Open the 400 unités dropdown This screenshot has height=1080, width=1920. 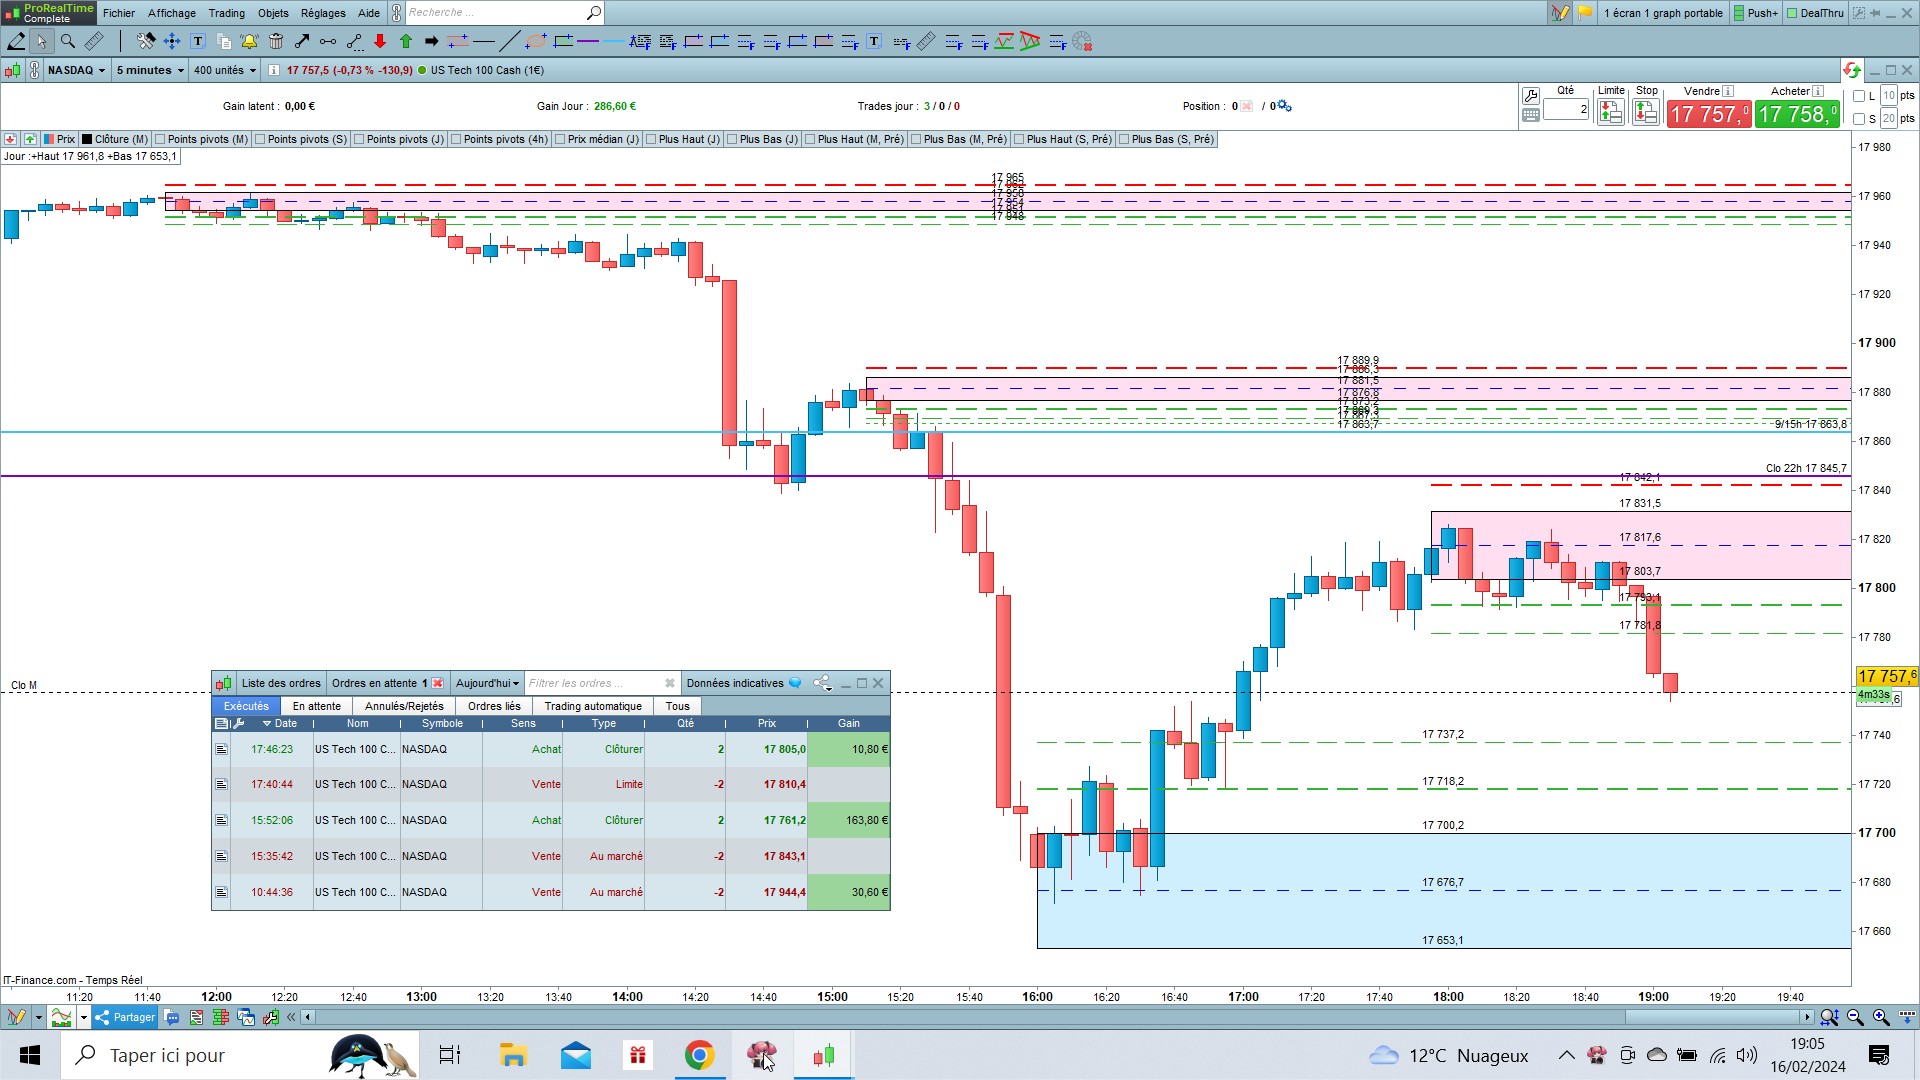225,70
